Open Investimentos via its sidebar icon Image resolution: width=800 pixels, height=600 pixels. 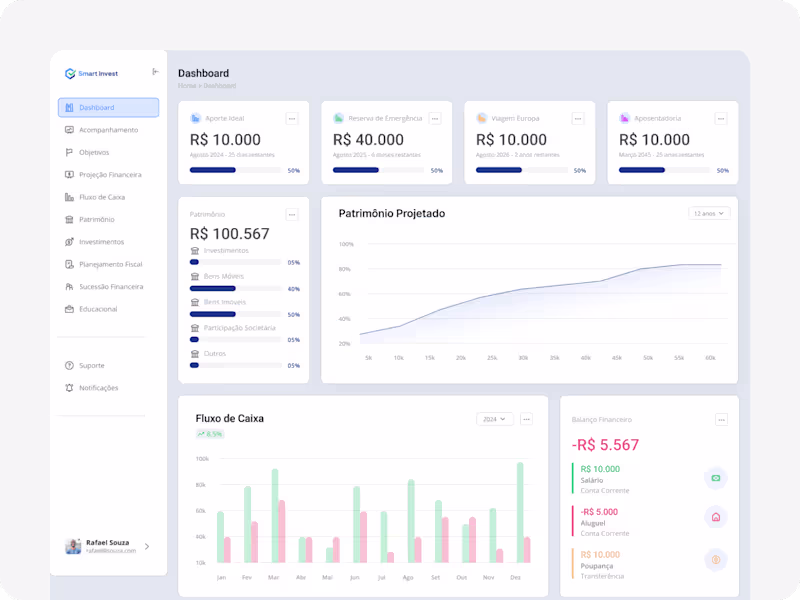68,241
